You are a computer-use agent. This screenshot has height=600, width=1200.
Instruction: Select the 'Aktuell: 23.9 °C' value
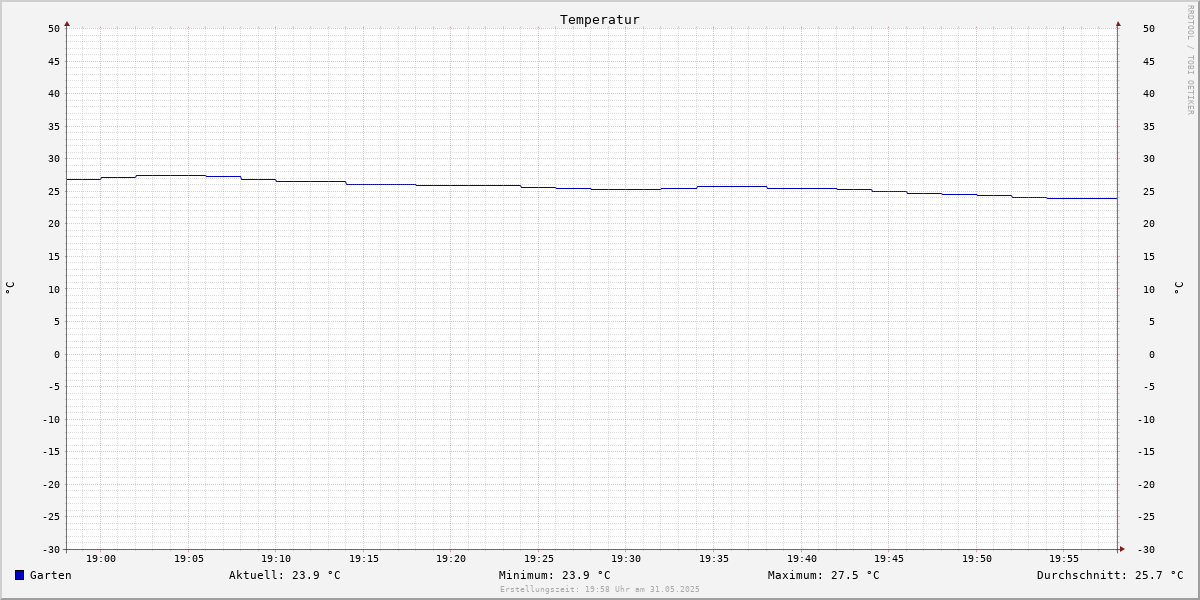tap(284, 575)
